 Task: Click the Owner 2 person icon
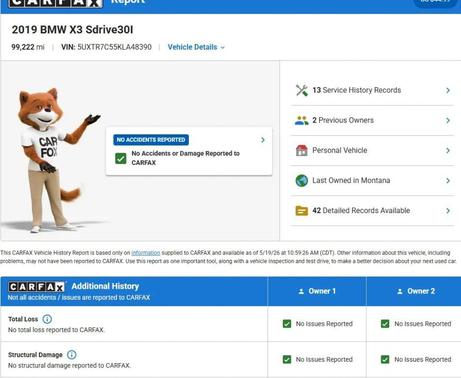click(x=400, y=291)
